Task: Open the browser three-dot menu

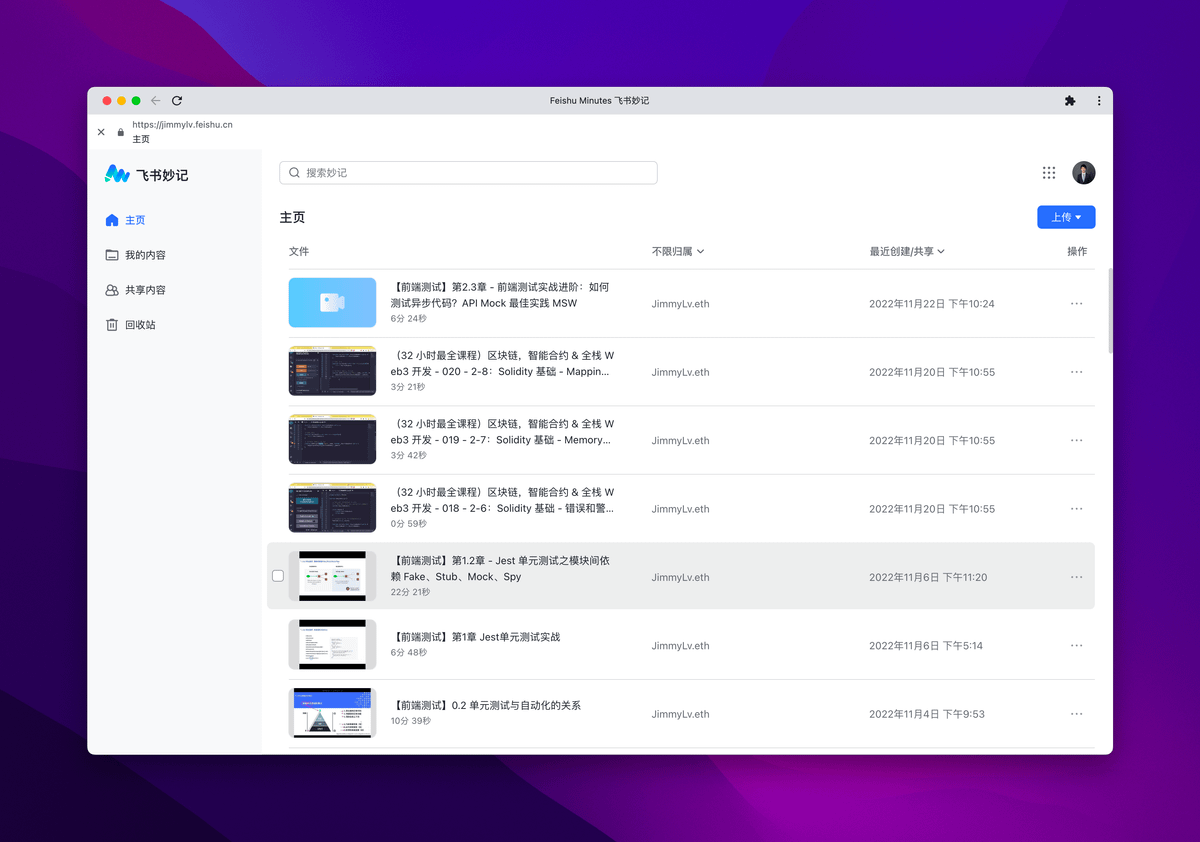Action: point(1099,101)
